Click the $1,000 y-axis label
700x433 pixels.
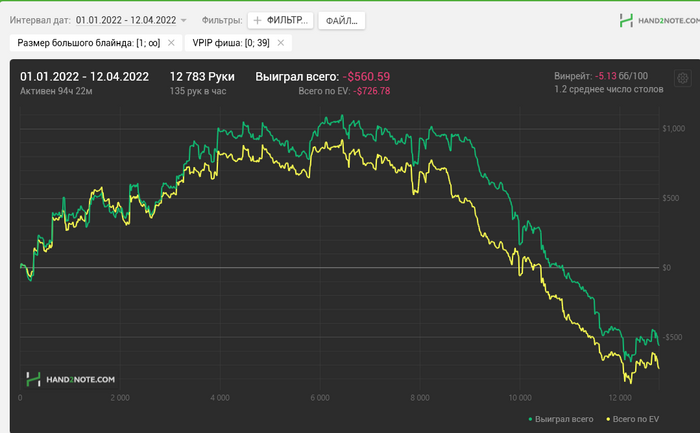(x=673, y=129)
